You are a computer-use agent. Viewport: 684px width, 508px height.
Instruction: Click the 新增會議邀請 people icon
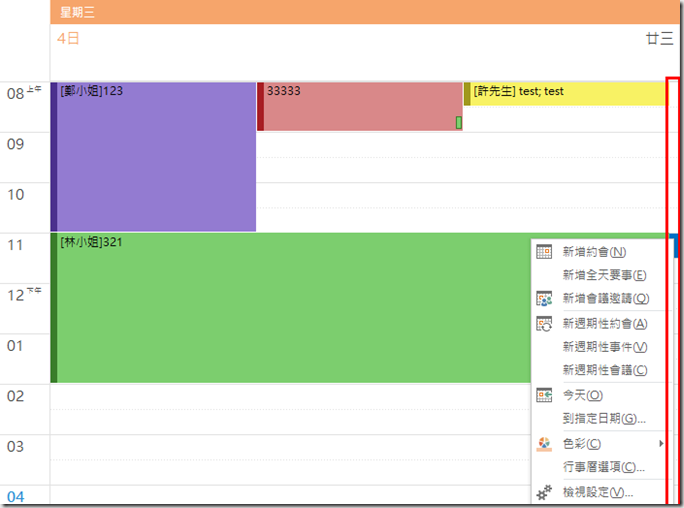pyautogui.click(x=544, y=298)
